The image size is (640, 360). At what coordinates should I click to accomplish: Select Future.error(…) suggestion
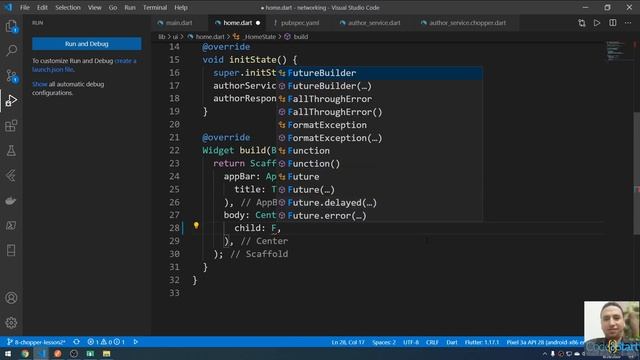click(380, 216)
